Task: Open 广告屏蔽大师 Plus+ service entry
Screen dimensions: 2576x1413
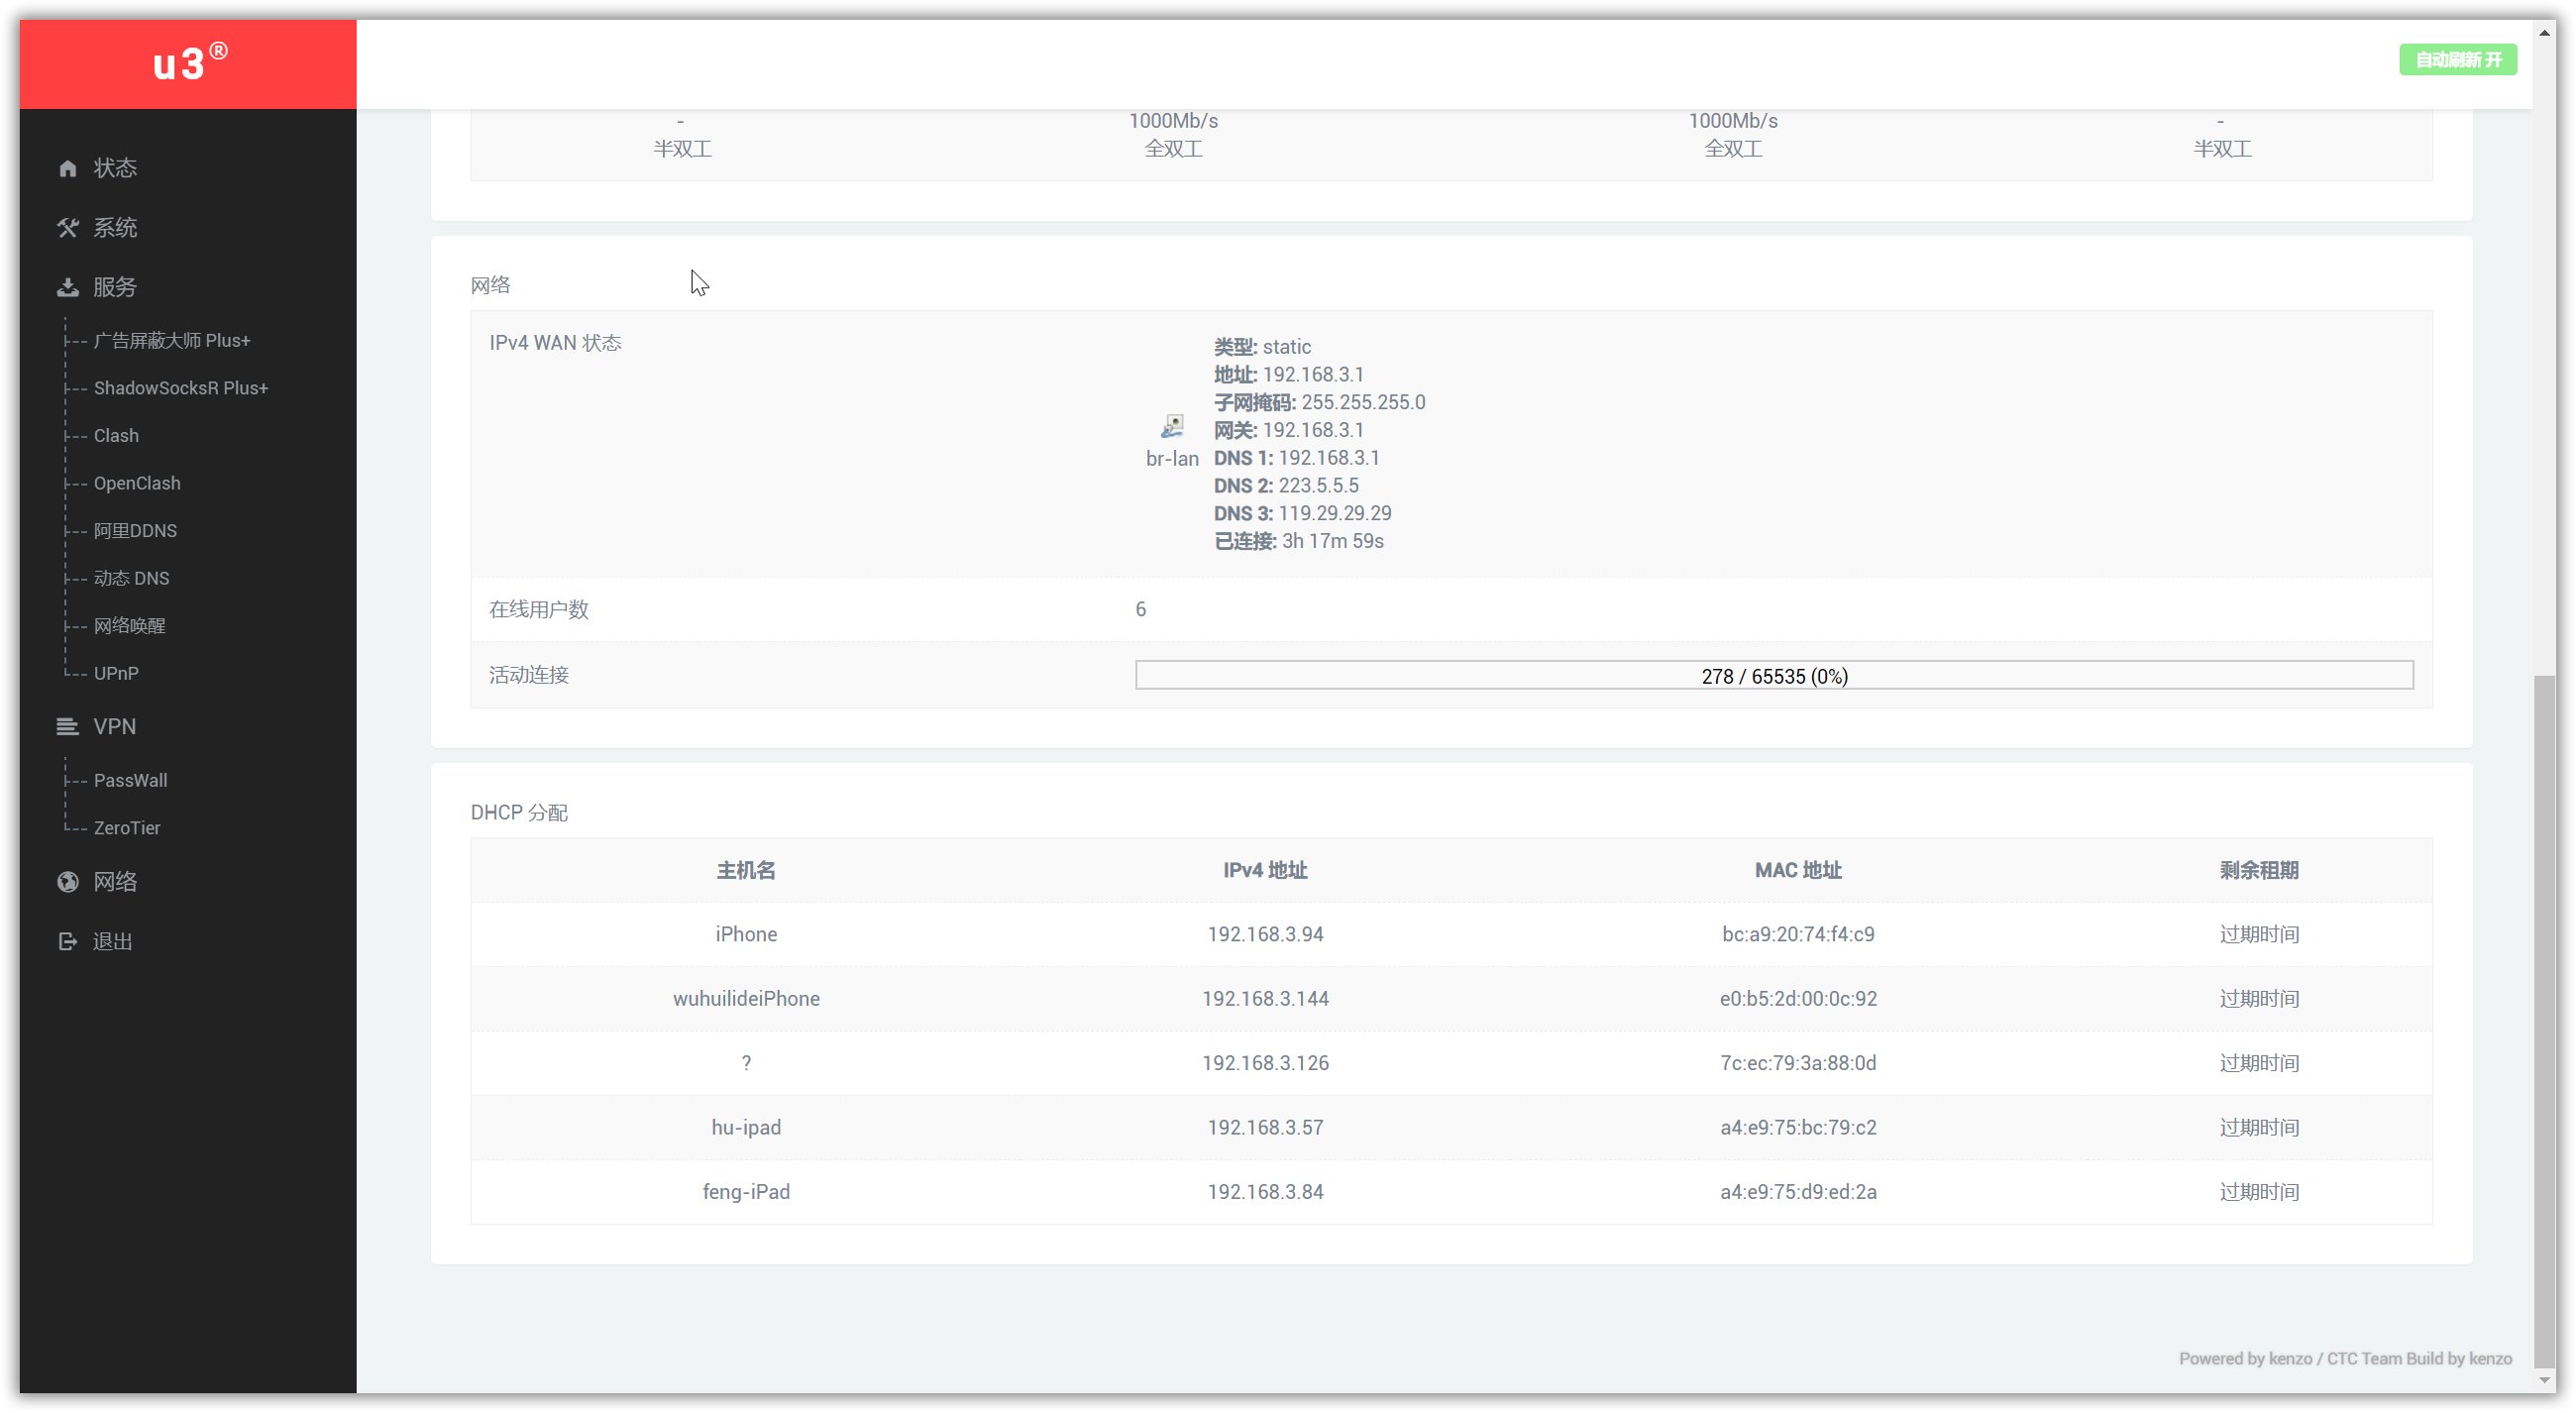Action: 171,341
